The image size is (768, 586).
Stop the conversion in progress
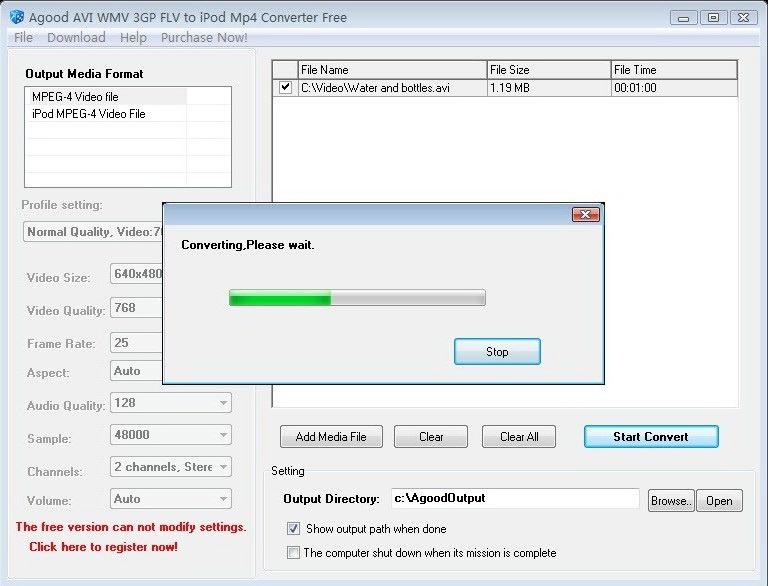(497, 352)
